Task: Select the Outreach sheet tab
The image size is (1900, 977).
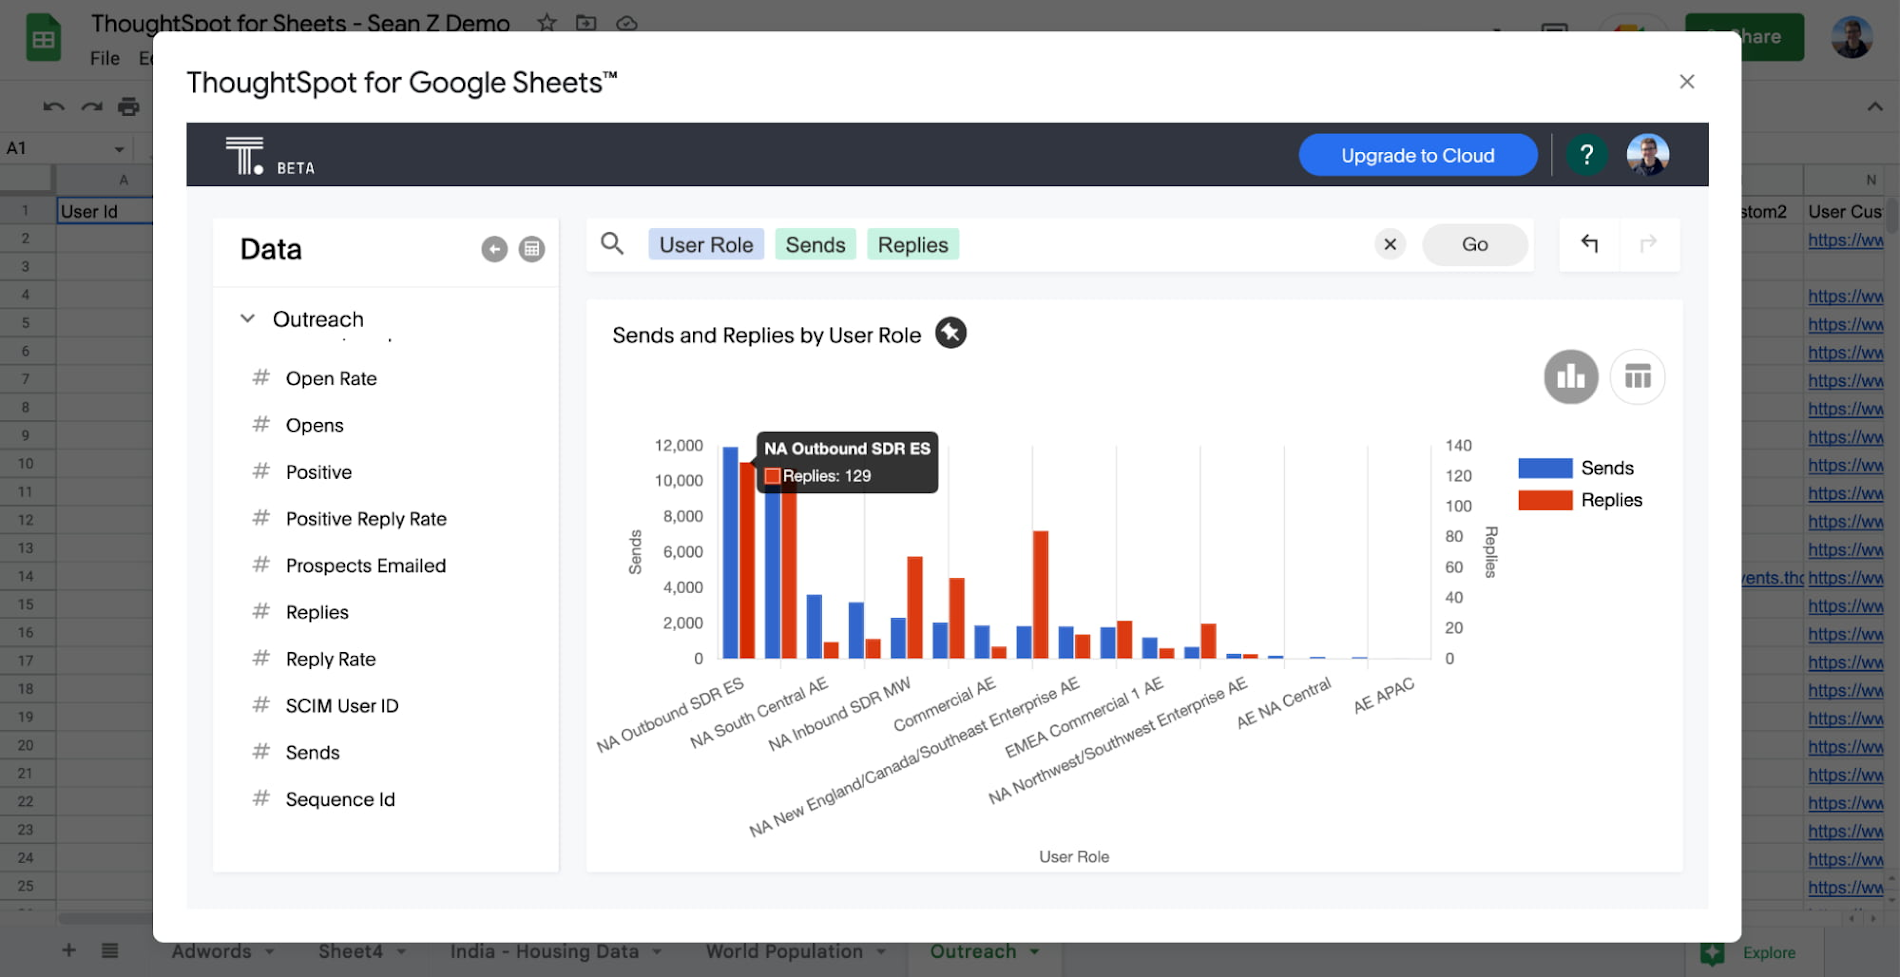Action: coord(973,951)
